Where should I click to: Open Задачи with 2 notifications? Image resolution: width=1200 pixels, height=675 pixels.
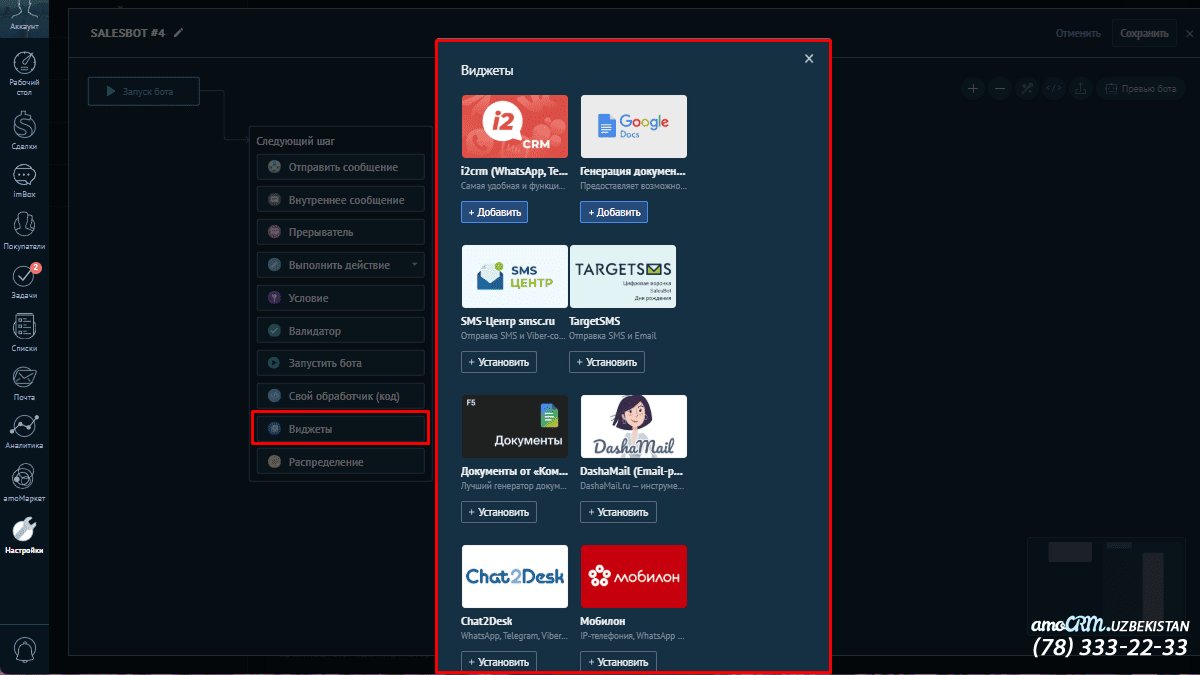point(25,281)
